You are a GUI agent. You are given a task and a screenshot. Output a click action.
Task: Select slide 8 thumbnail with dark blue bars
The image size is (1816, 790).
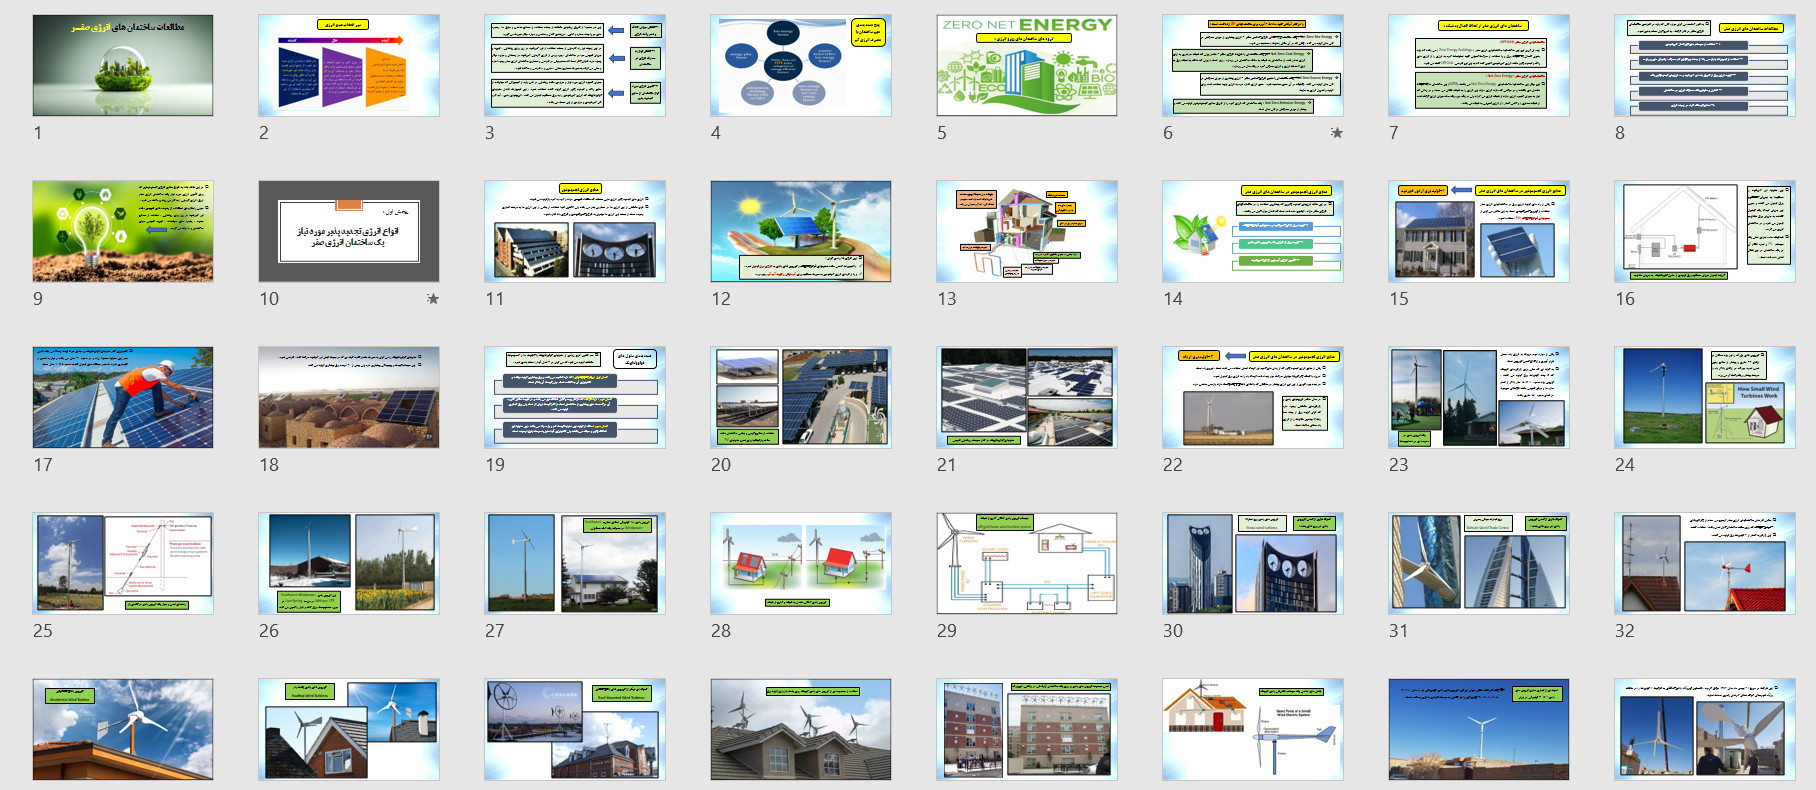click(1705, 65)
